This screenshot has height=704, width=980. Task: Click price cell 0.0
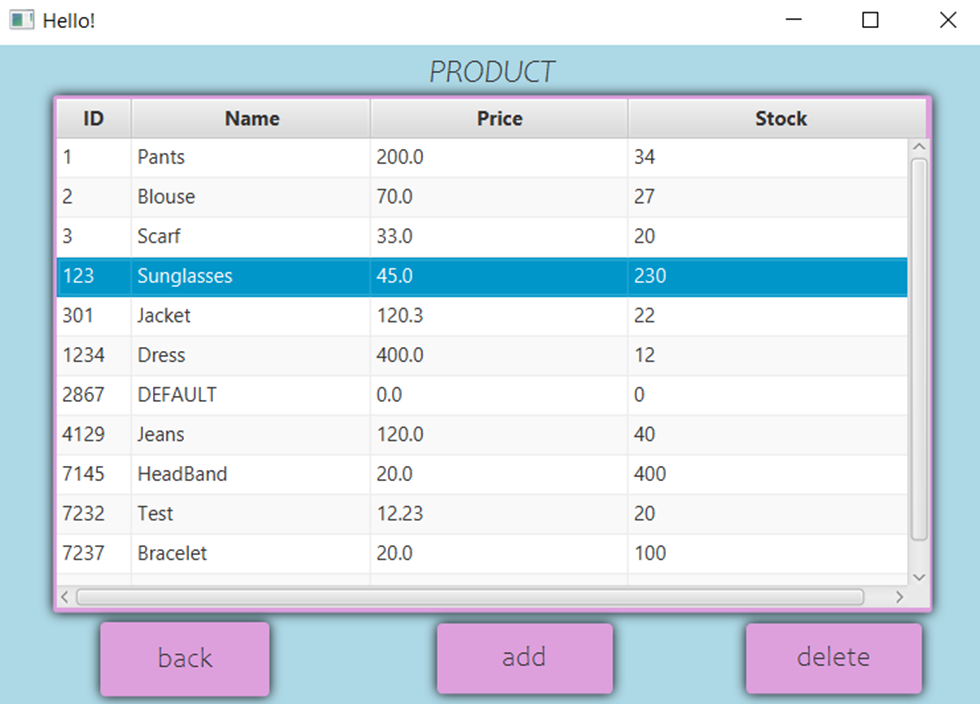(x=499, y=395)
